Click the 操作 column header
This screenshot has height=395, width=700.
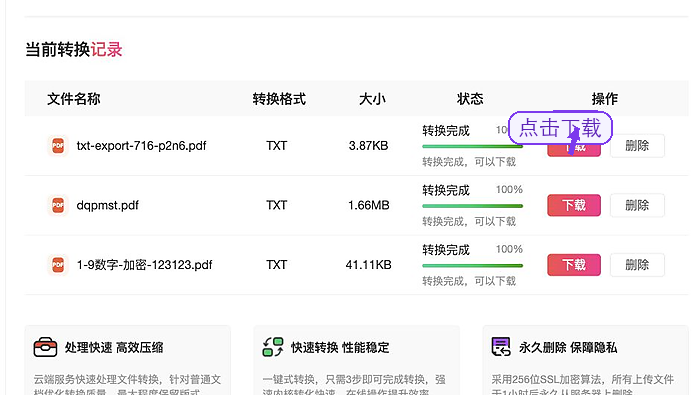[x=605, y=99]
